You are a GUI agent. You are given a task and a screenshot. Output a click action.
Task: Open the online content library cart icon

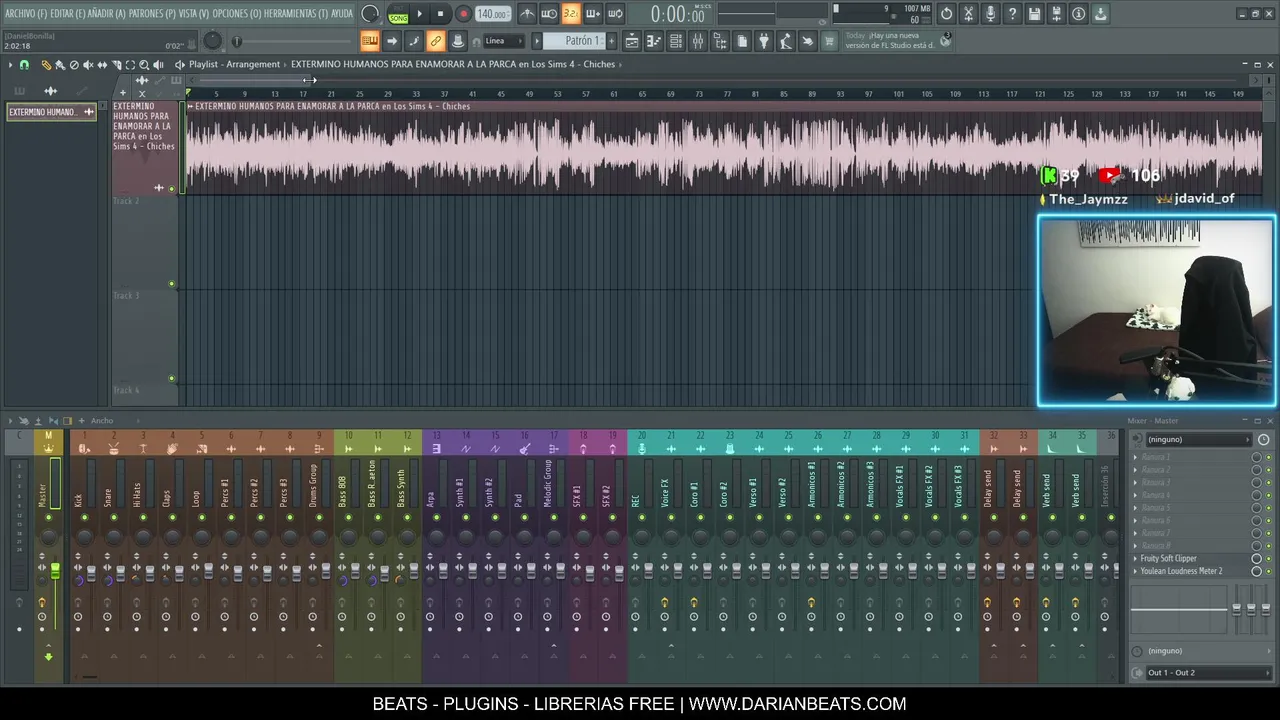[830, 41]
